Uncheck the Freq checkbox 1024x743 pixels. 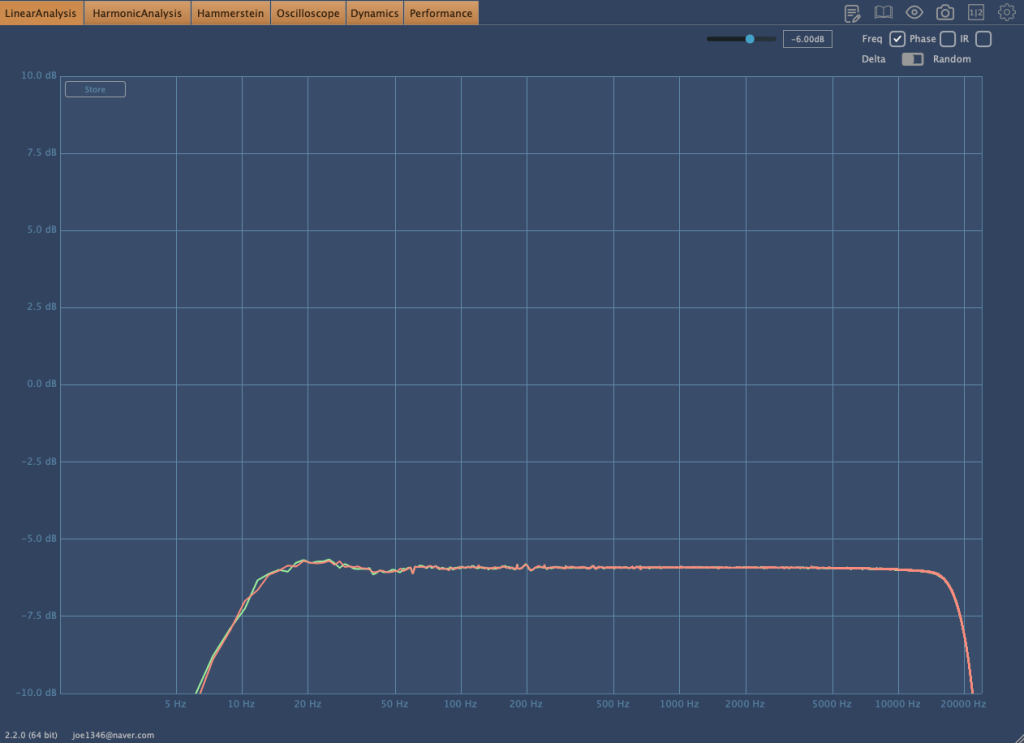[x=897, y=39]
